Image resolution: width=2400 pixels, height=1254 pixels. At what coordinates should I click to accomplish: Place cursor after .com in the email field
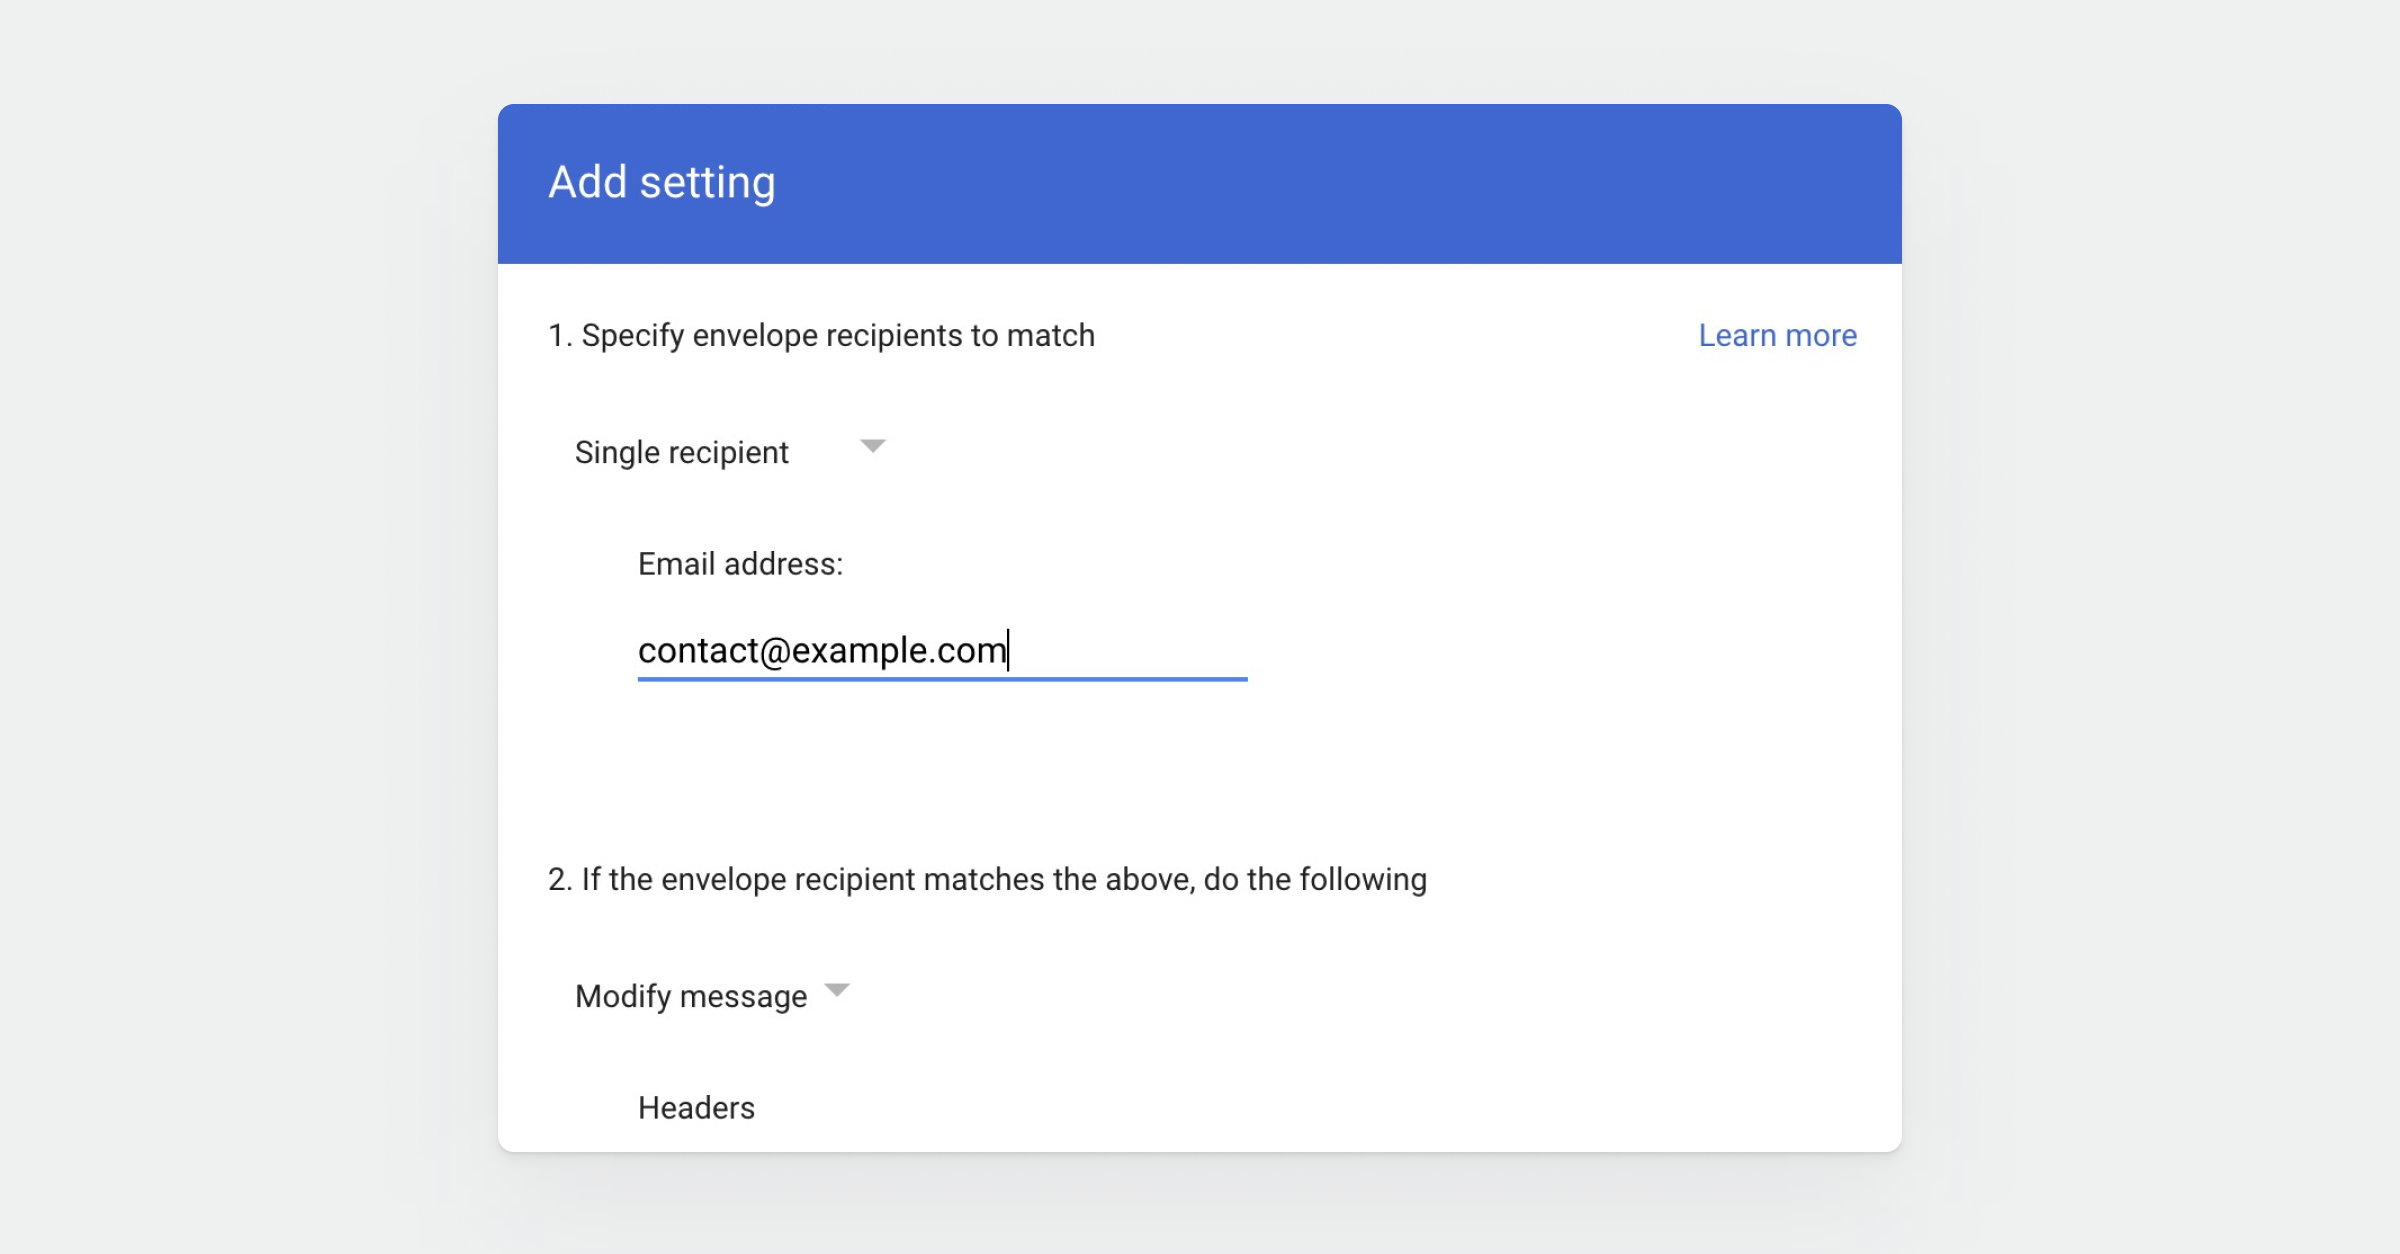[1007, 651]
